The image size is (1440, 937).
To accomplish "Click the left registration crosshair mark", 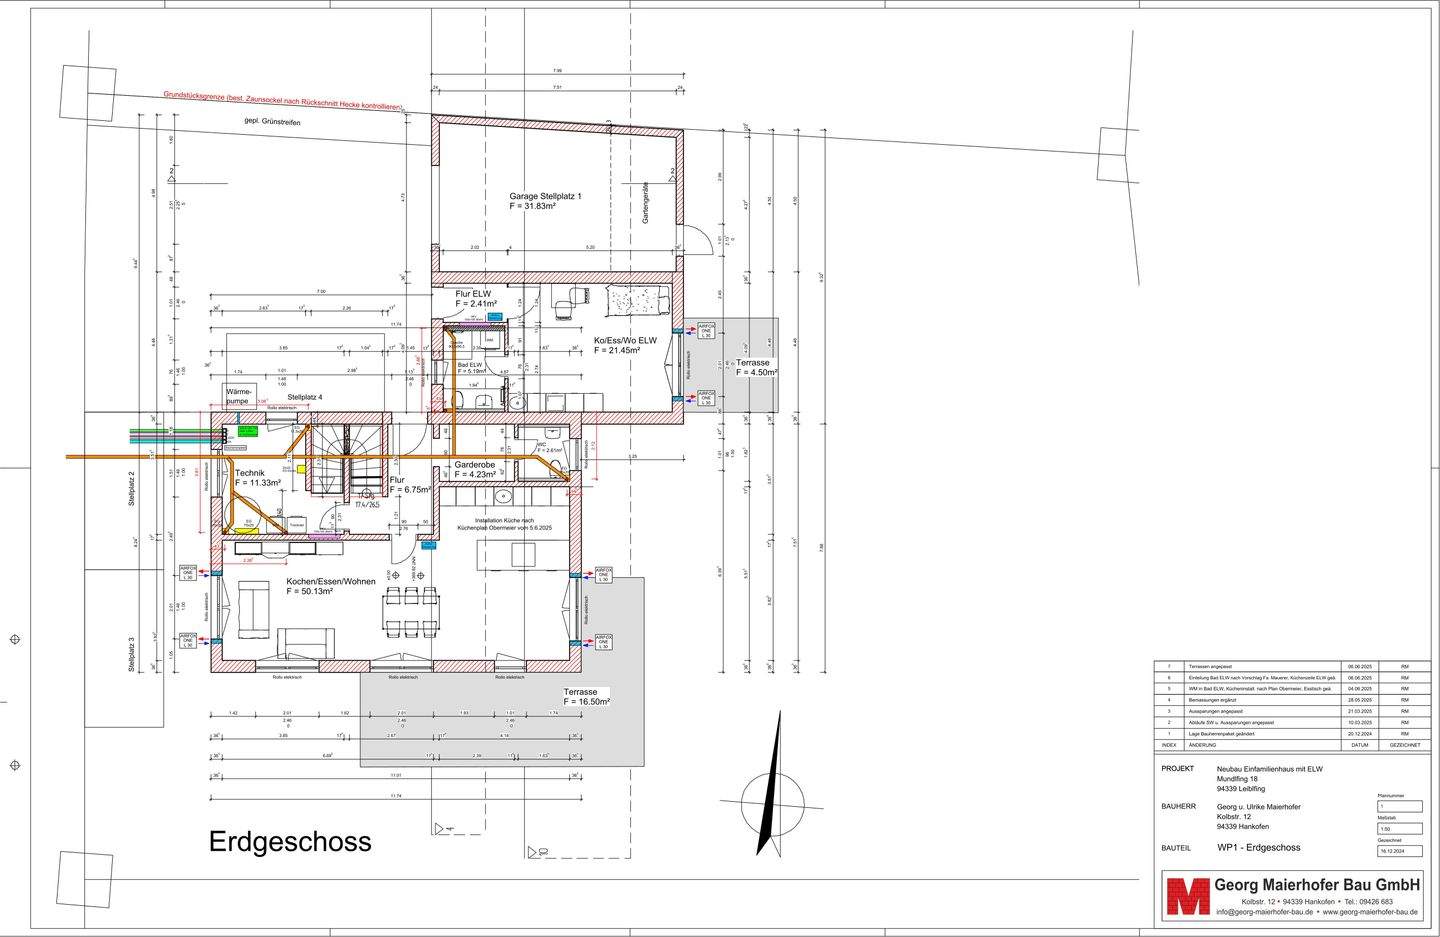I will (14, 639).
